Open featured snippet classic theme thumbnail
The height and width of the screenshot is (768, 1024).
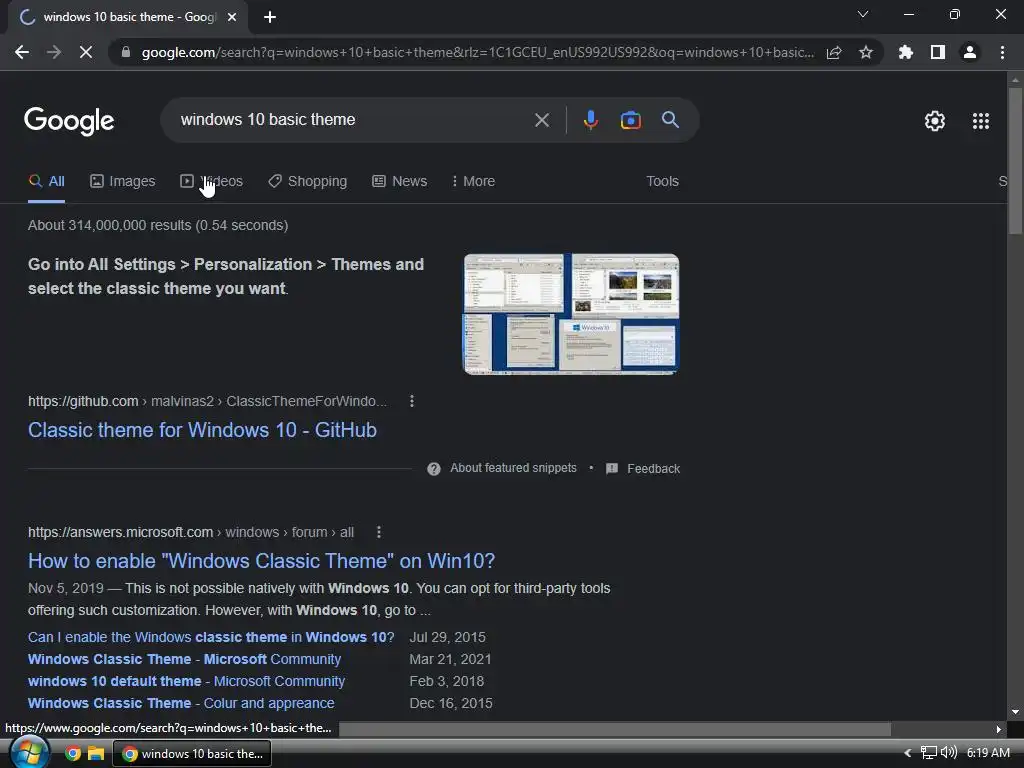(x=571, y=314)
